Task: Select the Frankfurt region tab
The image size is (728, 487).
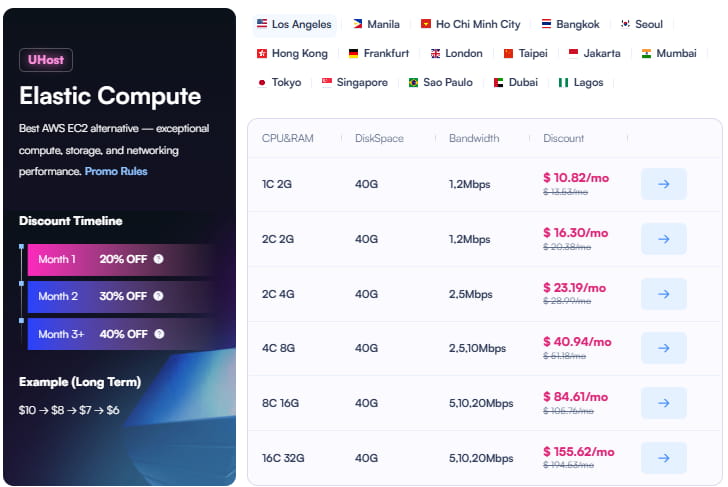Action: coord(378,53)
